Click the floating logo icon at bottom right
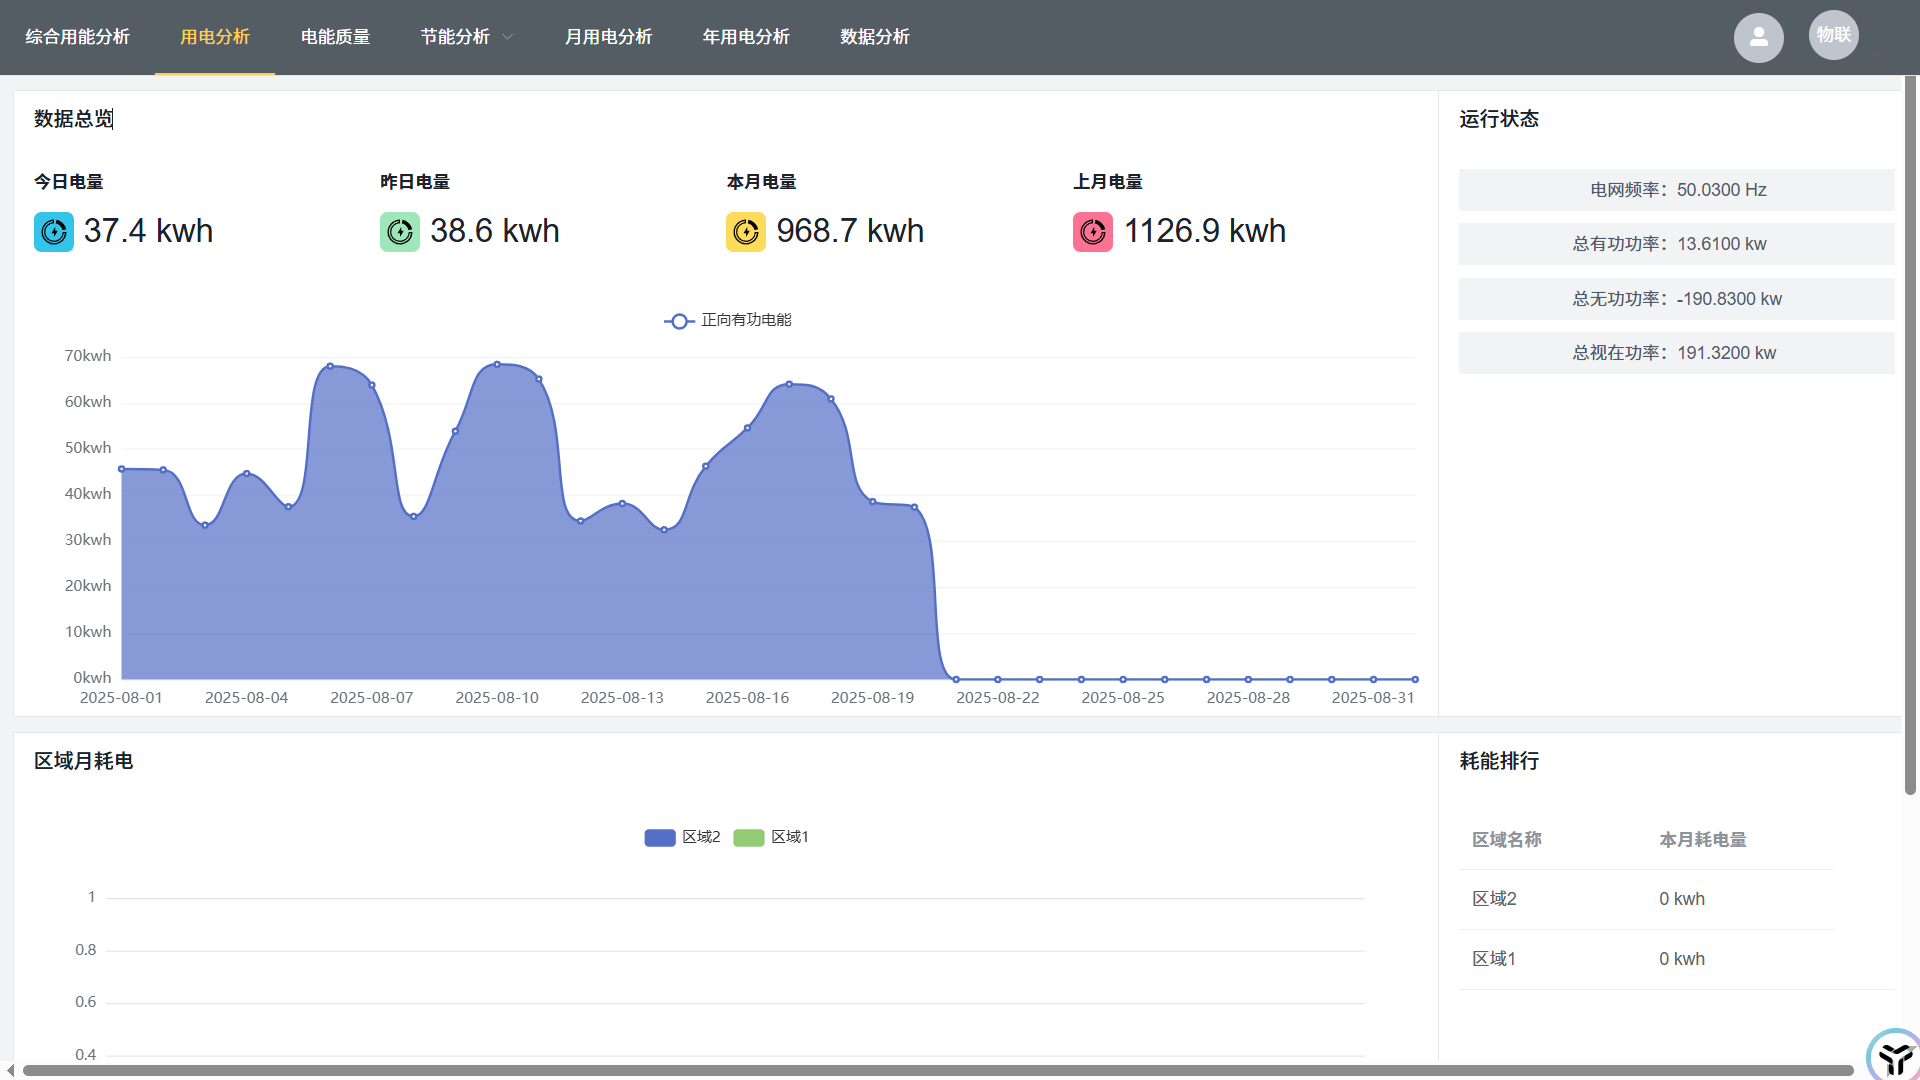The image size is (1920, 1080). click(1893, 1056)
